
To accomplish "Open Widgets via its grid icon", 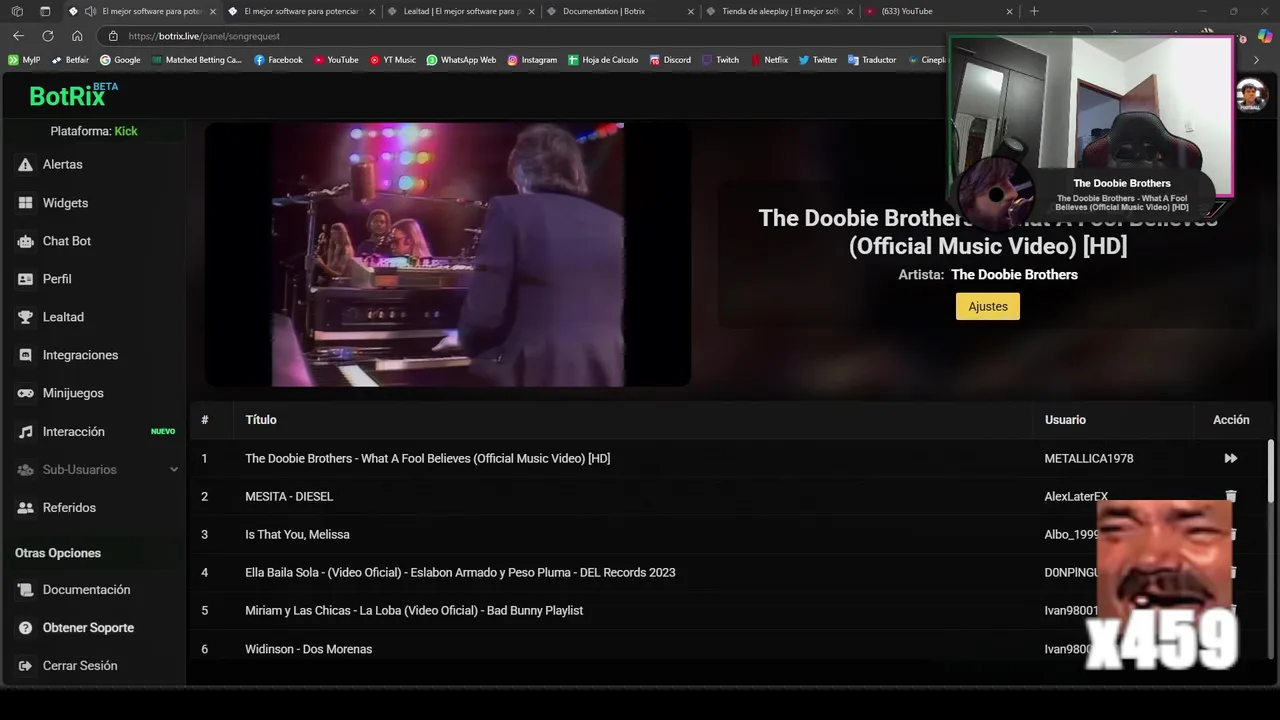I will click(25, 203).
